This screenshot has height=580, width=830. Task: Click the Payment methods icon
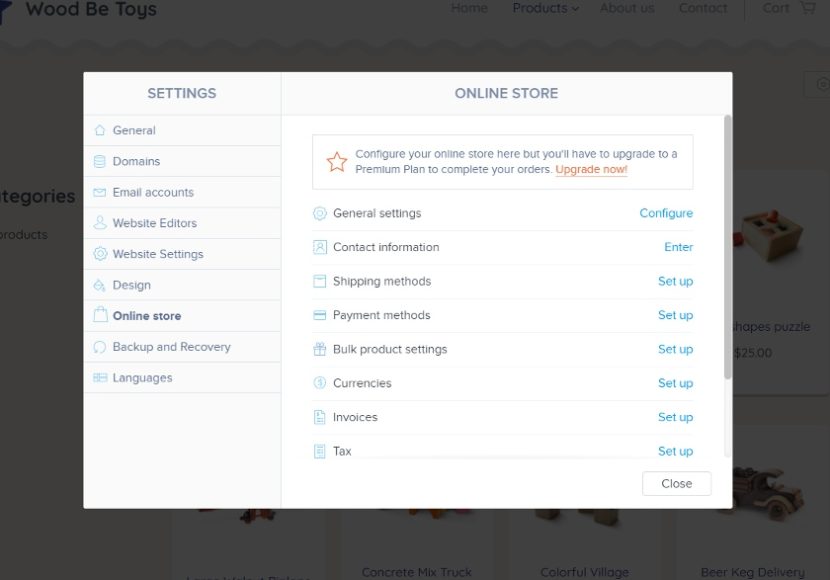pyautogui.click(x=320, y=315)
